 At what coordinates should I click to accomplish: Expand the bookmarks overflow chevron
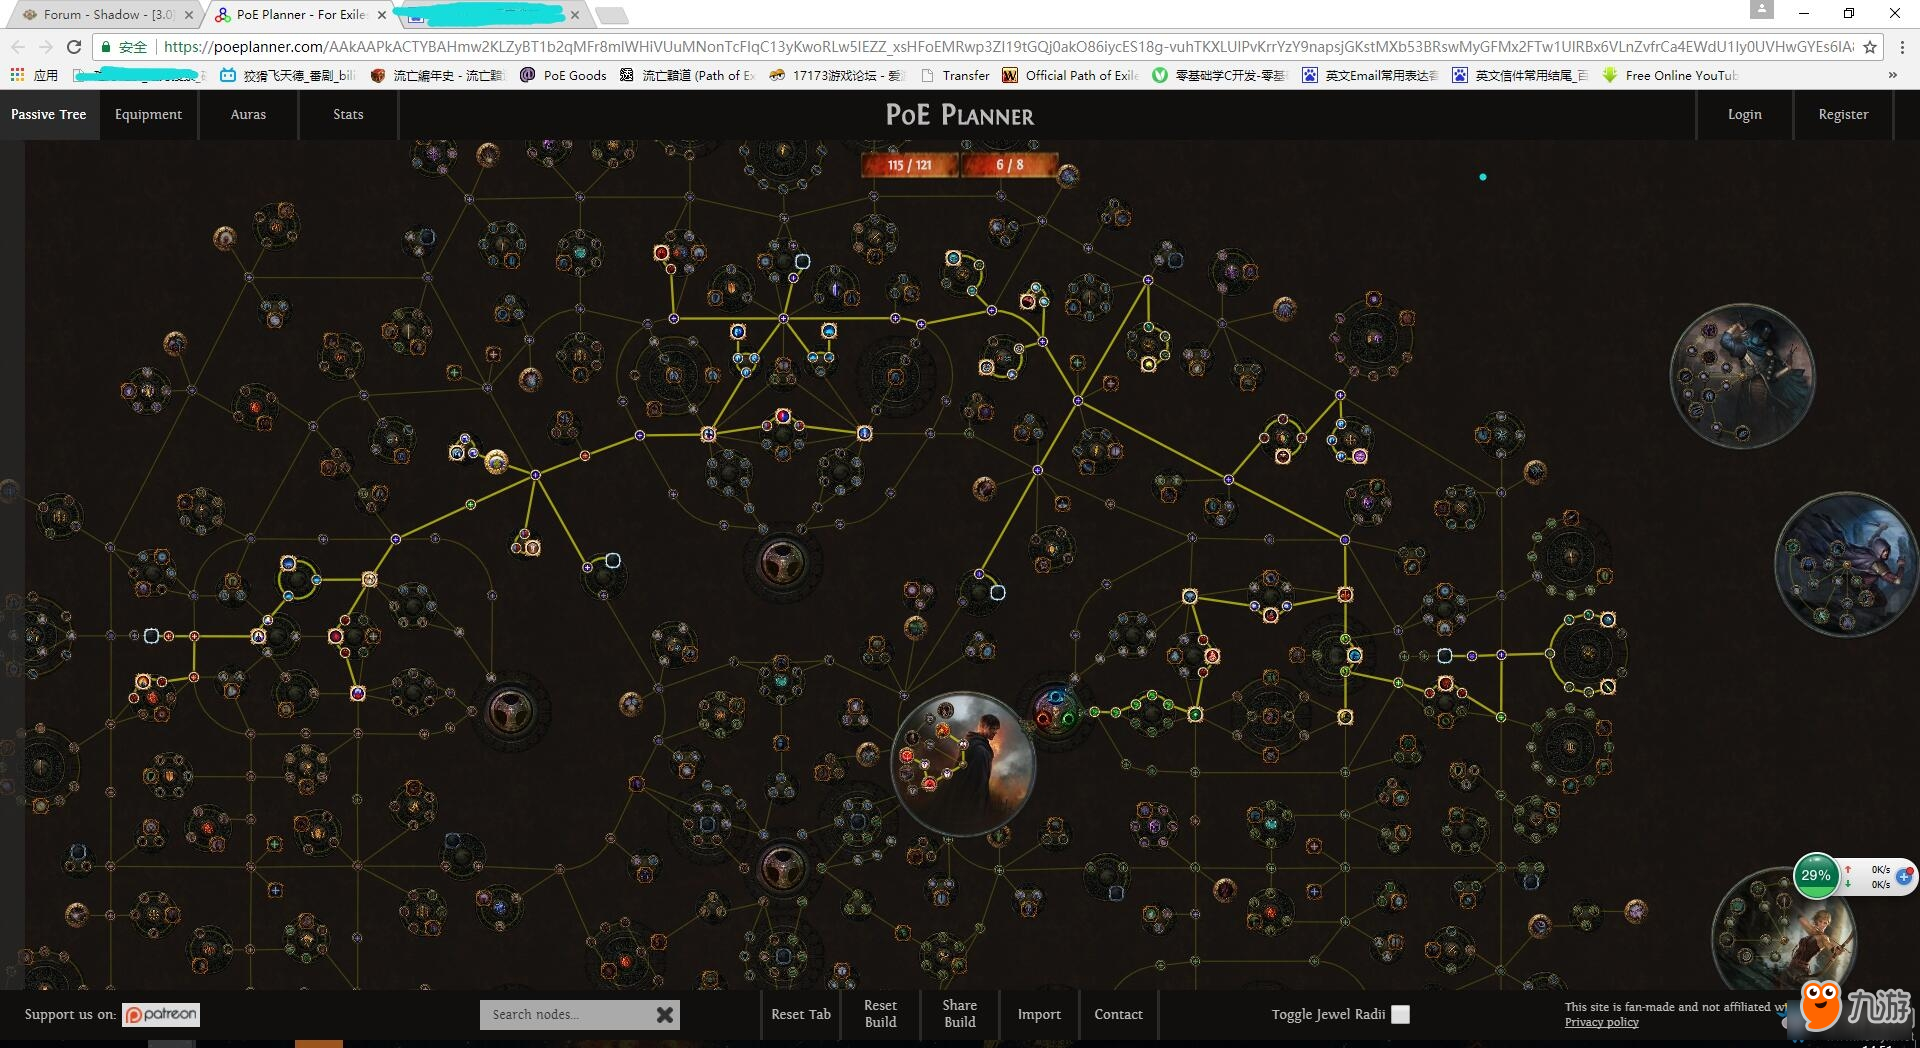click(x=1892, y=75)
